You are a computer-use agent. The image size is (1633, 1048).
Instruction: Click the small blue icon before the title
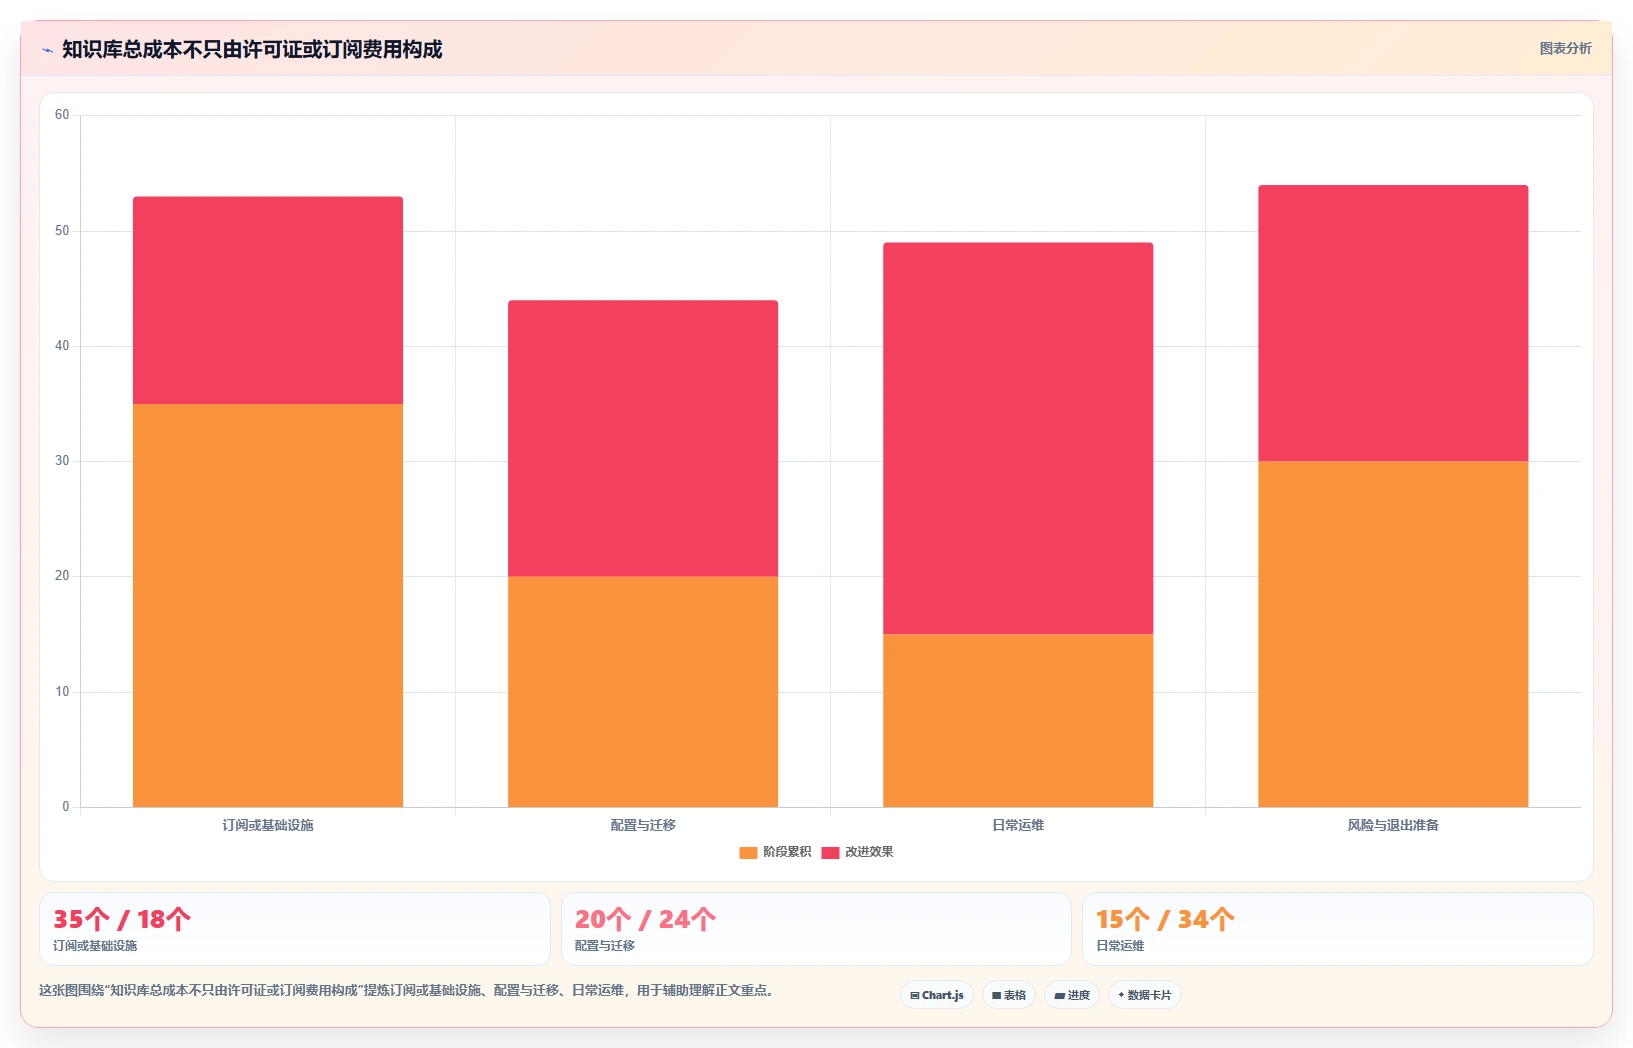coord(47,50)
